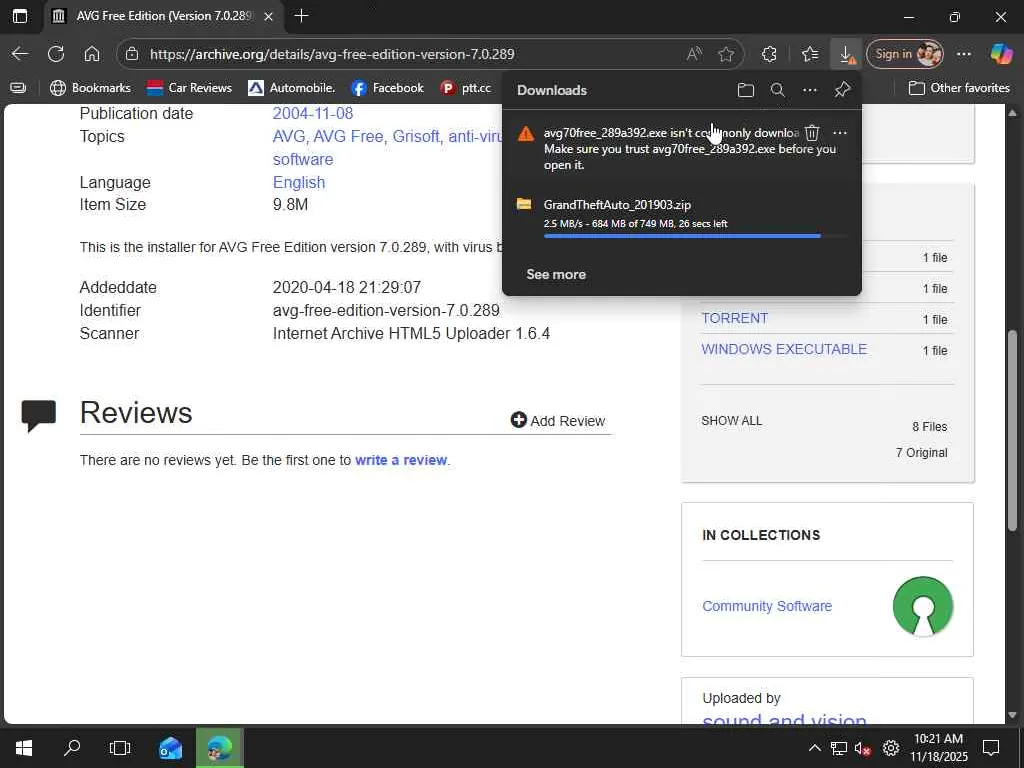Click SHOW ALL files link
1024x768 pixels.
[731, 421]
